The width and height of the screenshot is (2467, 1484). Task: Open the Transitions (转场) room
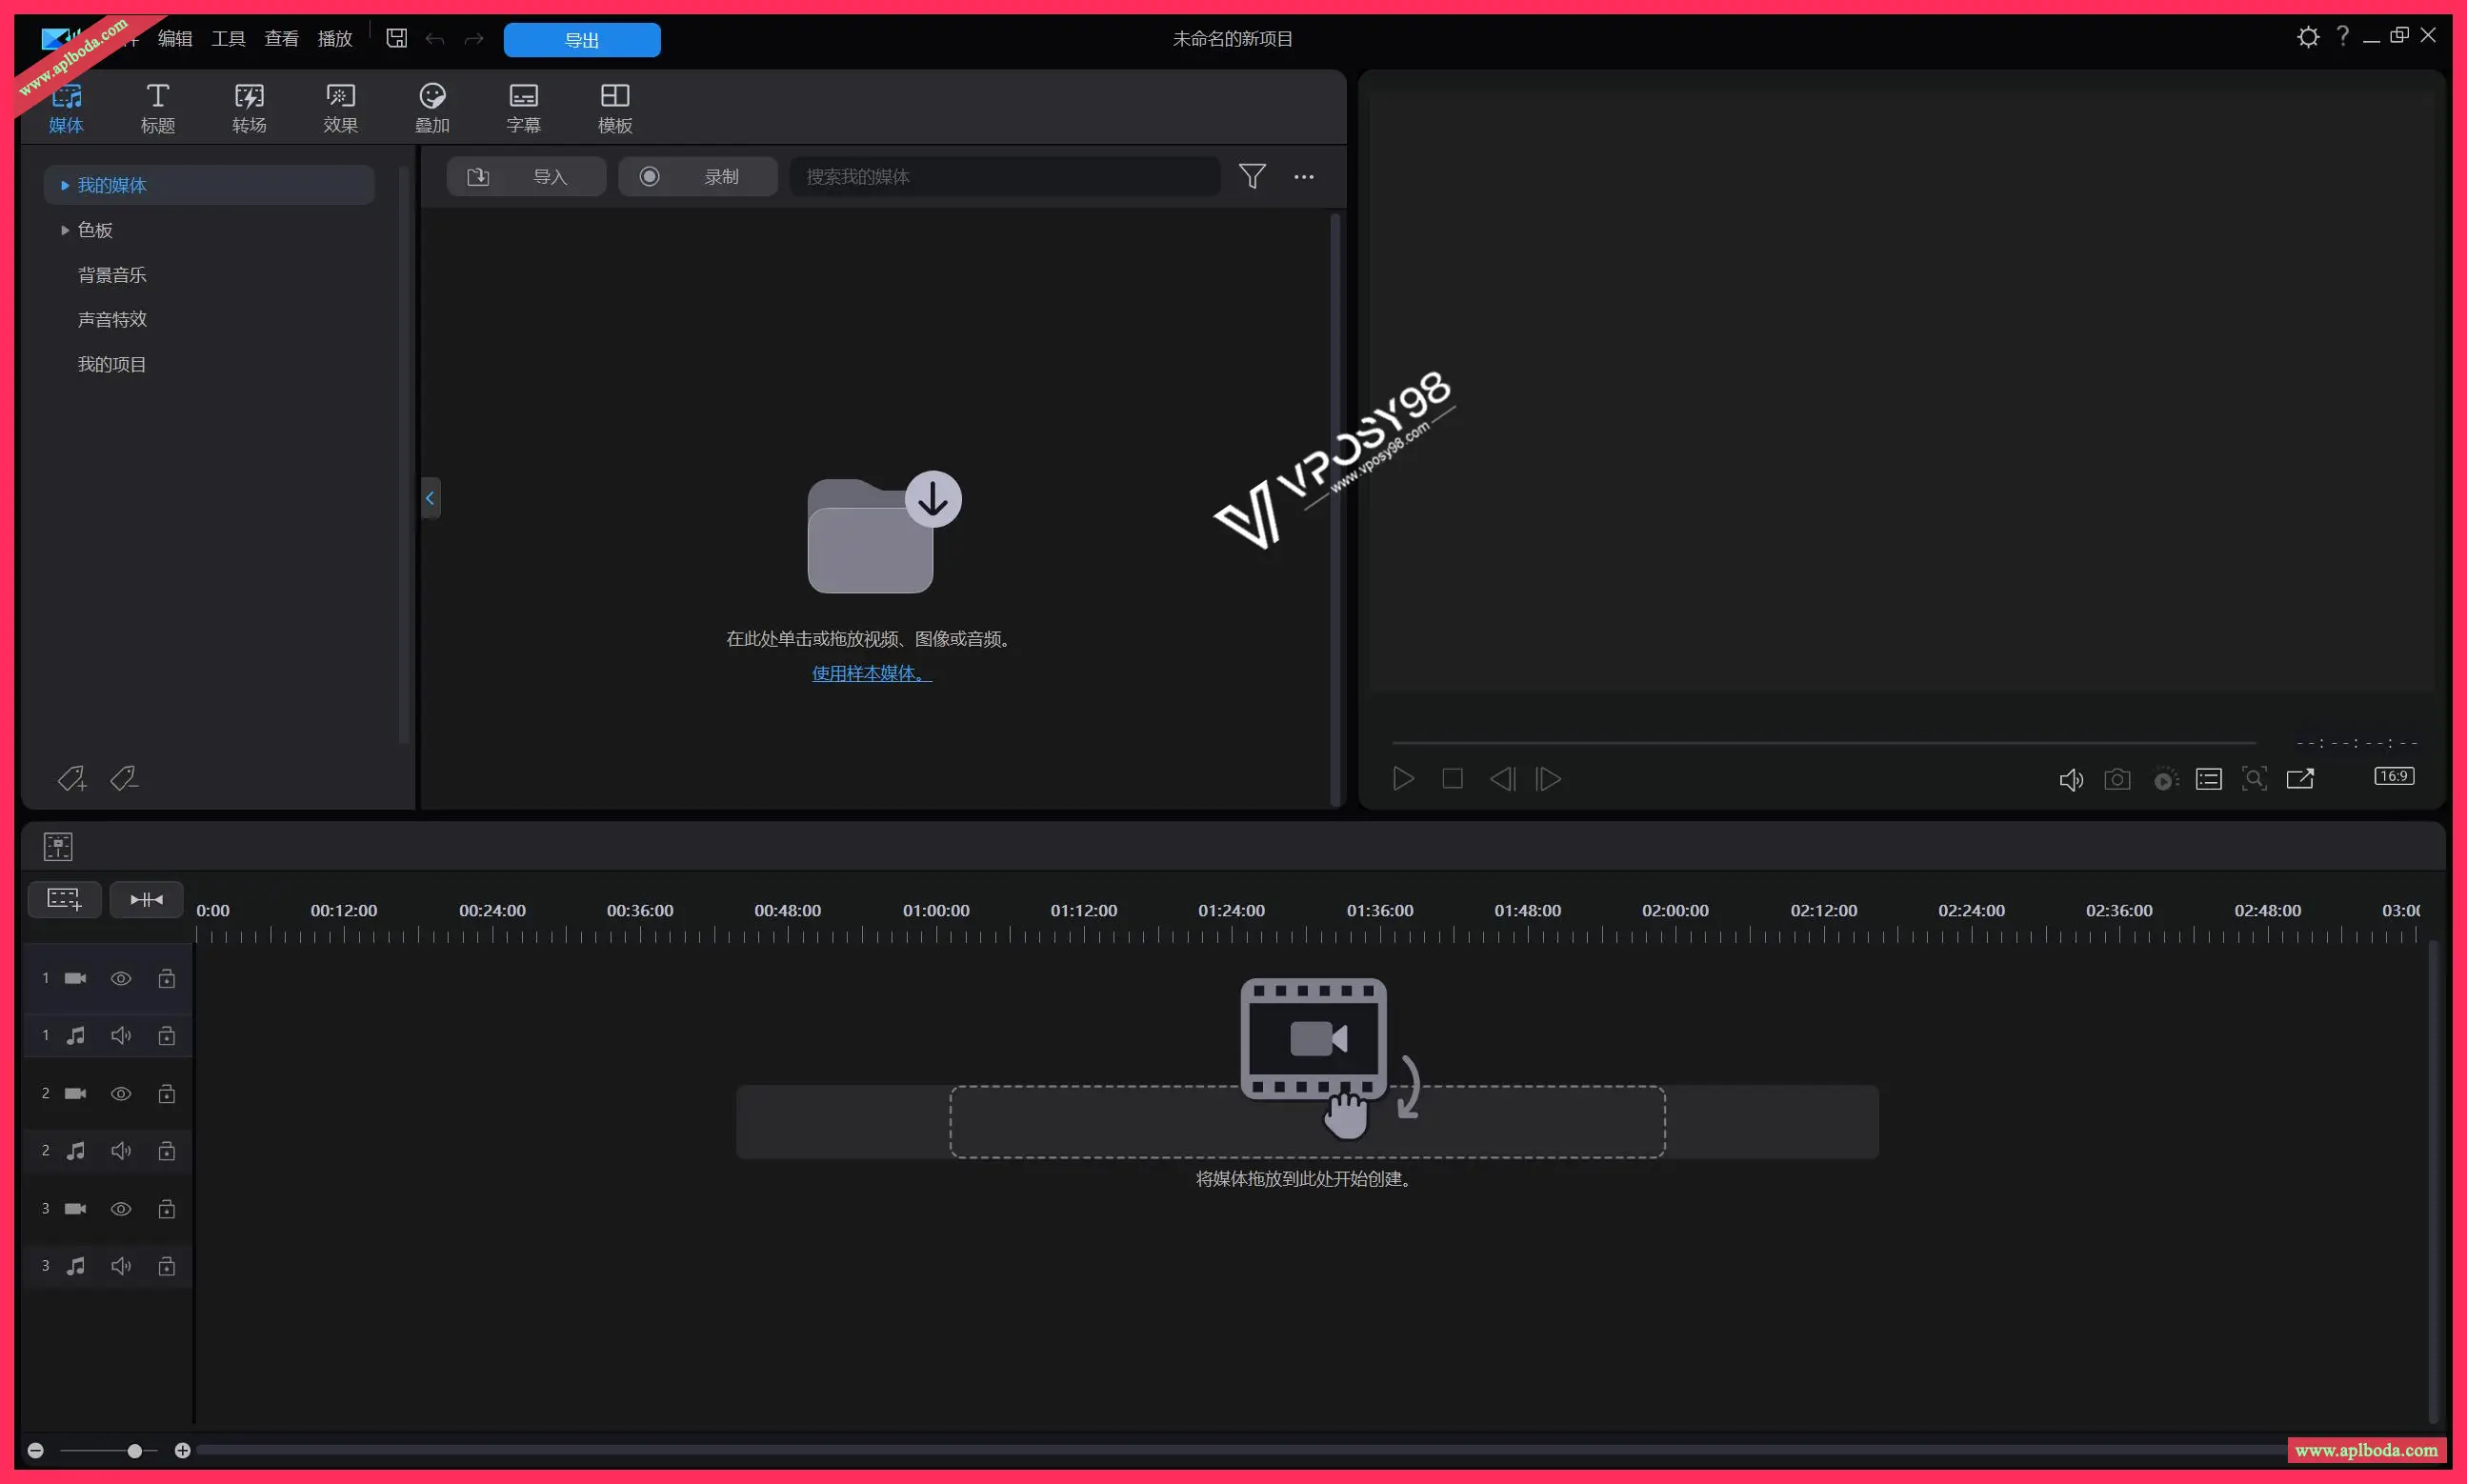point(249,108)
